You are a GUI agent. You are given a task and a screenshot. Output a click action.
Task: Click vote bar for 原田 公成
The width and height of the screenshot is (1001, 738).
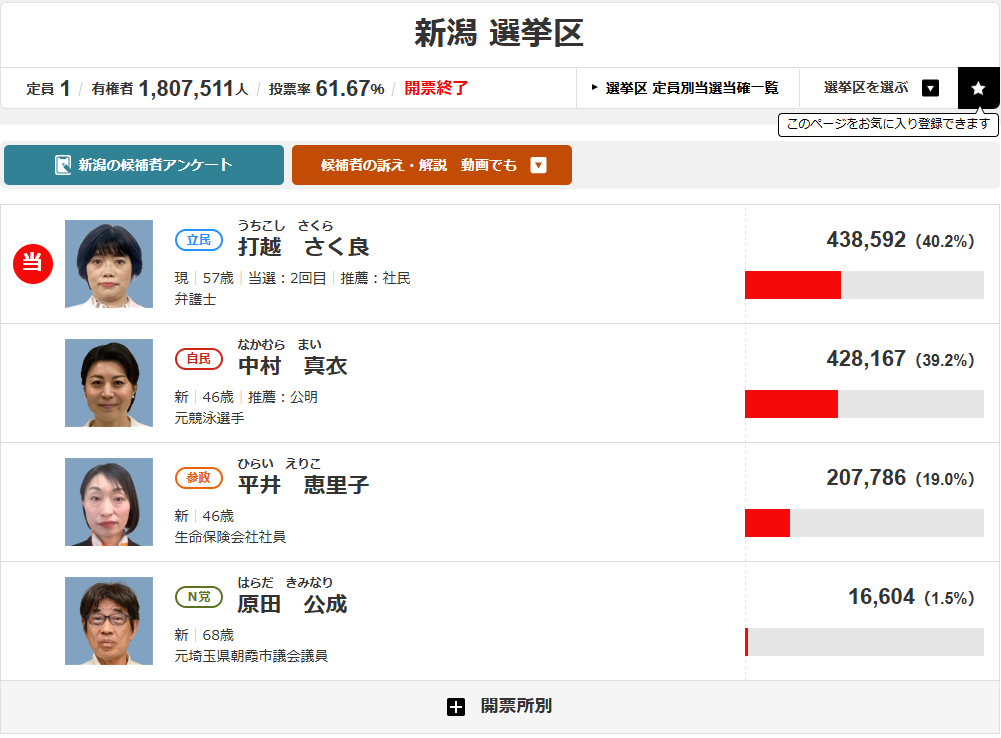tap(864, 642)
